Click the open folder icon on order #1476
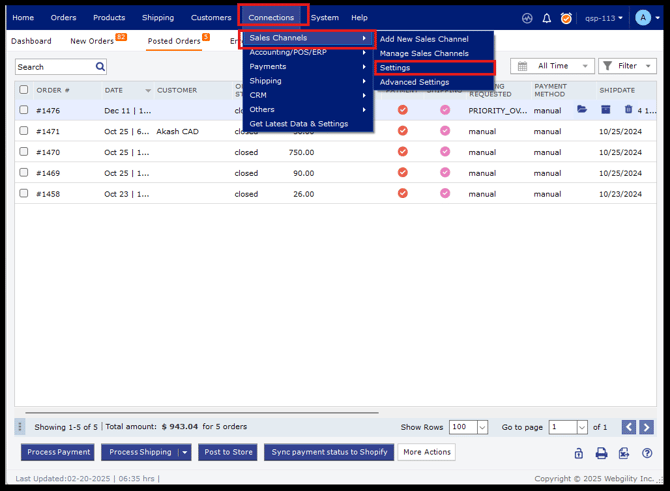This screenshot has height=491, width=670. (x=582, y=110)
